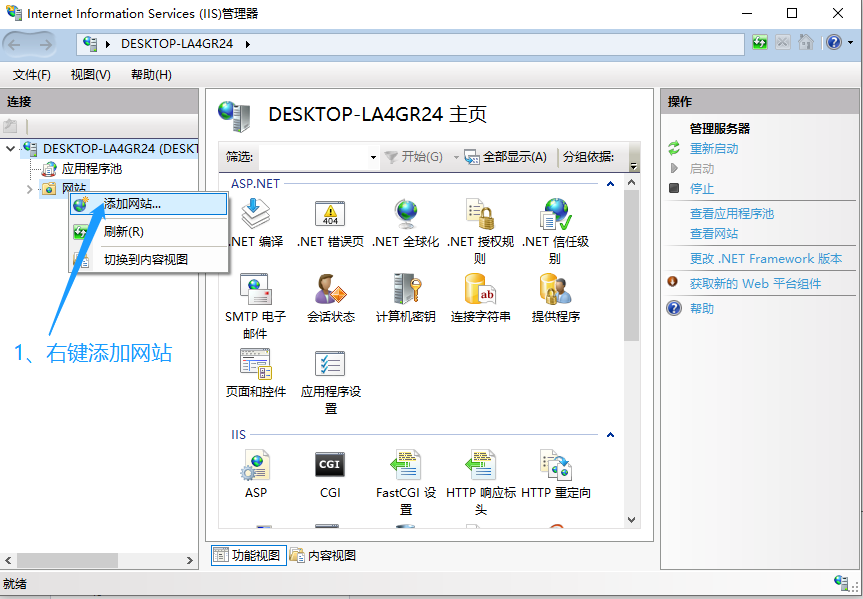Choose 切换到内容视图 from context menu

[x=149, y=259]
